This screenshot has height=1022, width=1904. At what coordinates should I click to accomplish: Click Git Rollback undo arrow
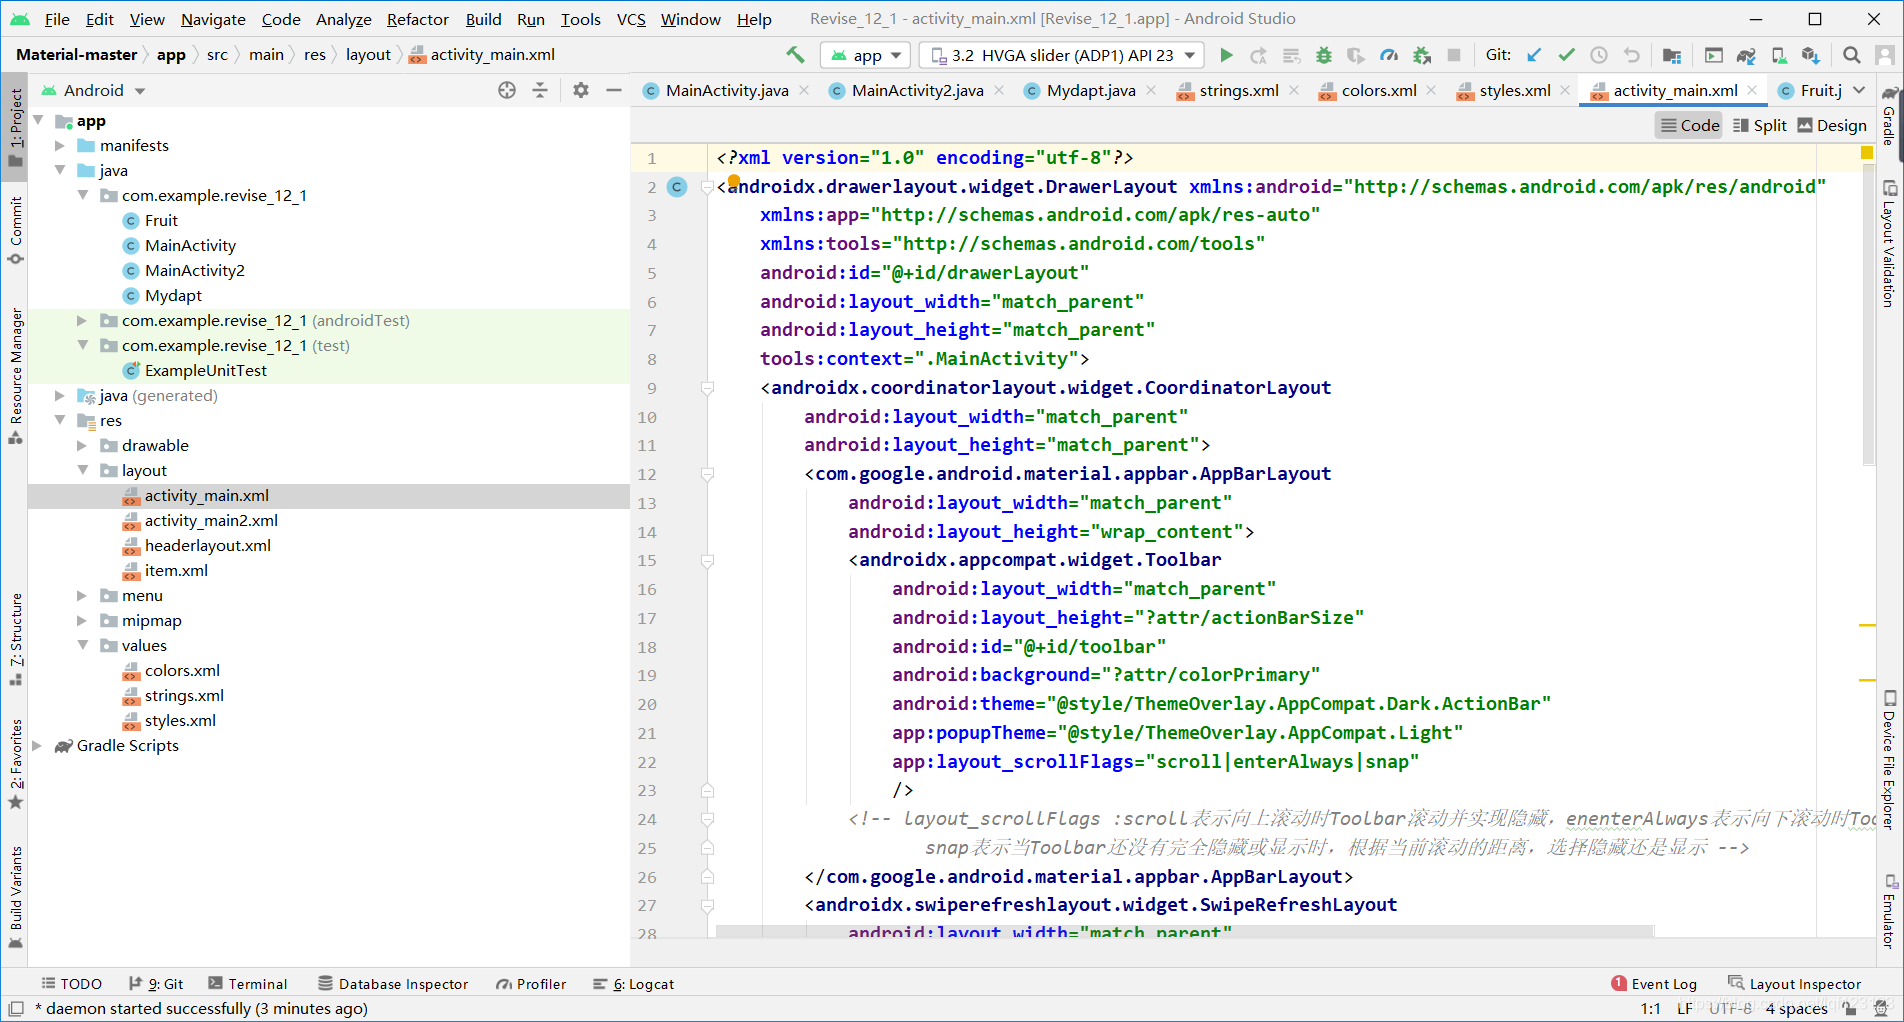click(1632, 55)
